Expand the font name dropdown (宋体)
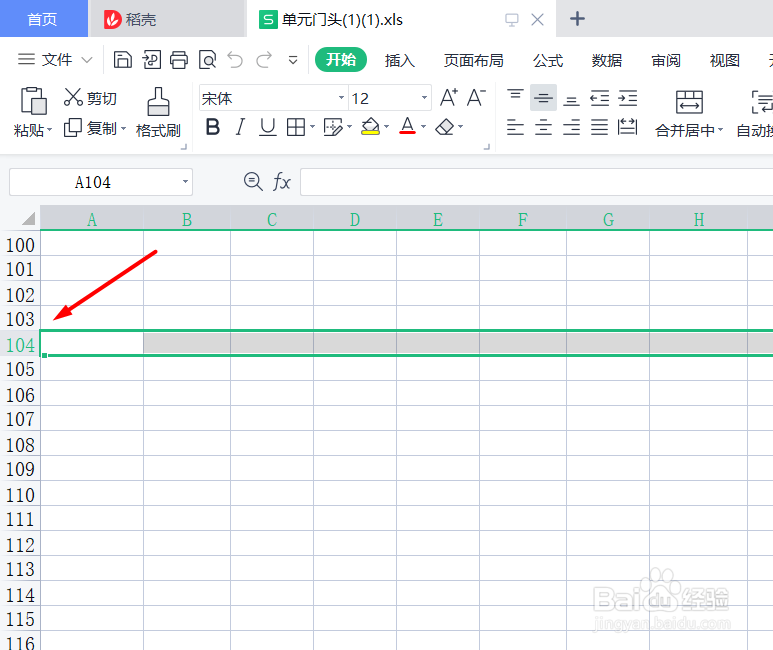The width and height of the screenshot is (773, 650). (x=341, y=98)
